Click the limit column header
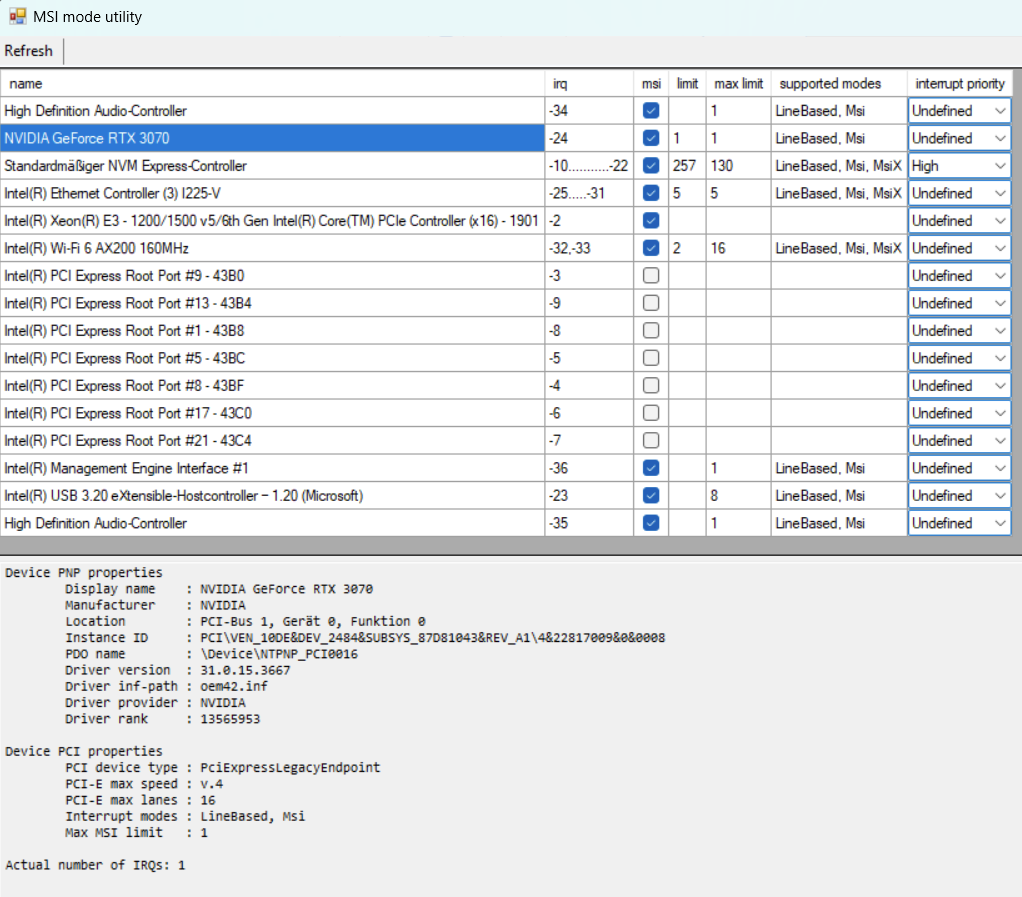Viewport: 1022px width, 897px height. pyautogui.click(x=687, y=83)
